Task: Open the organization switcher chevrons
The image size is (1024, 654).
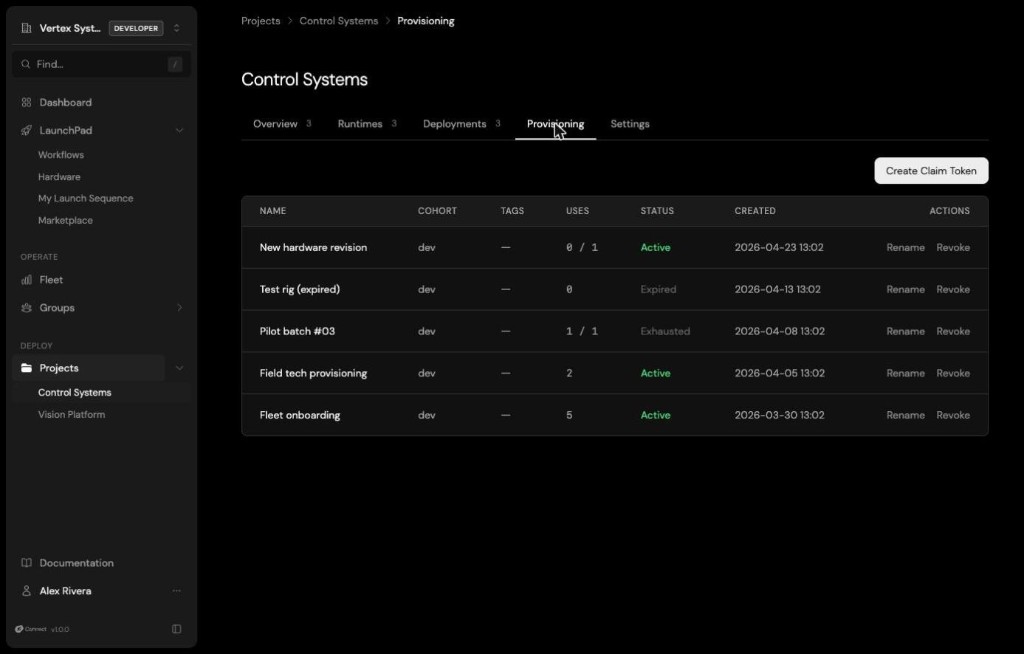Action: click(176, 28)
